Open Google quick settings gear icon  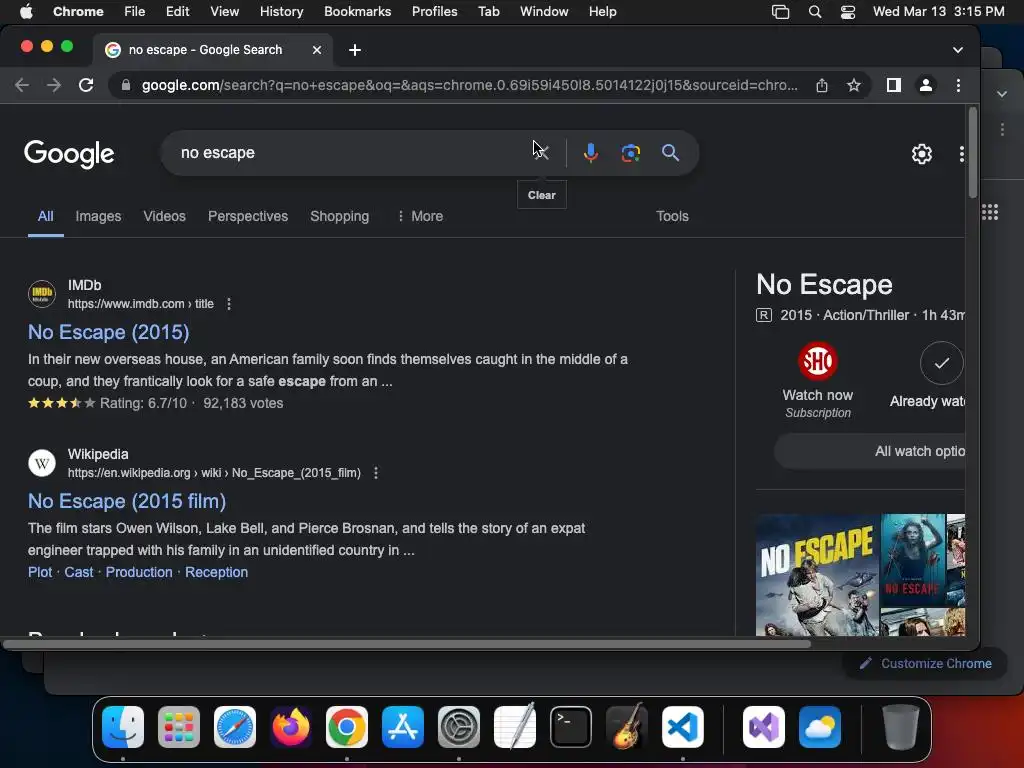921,154
